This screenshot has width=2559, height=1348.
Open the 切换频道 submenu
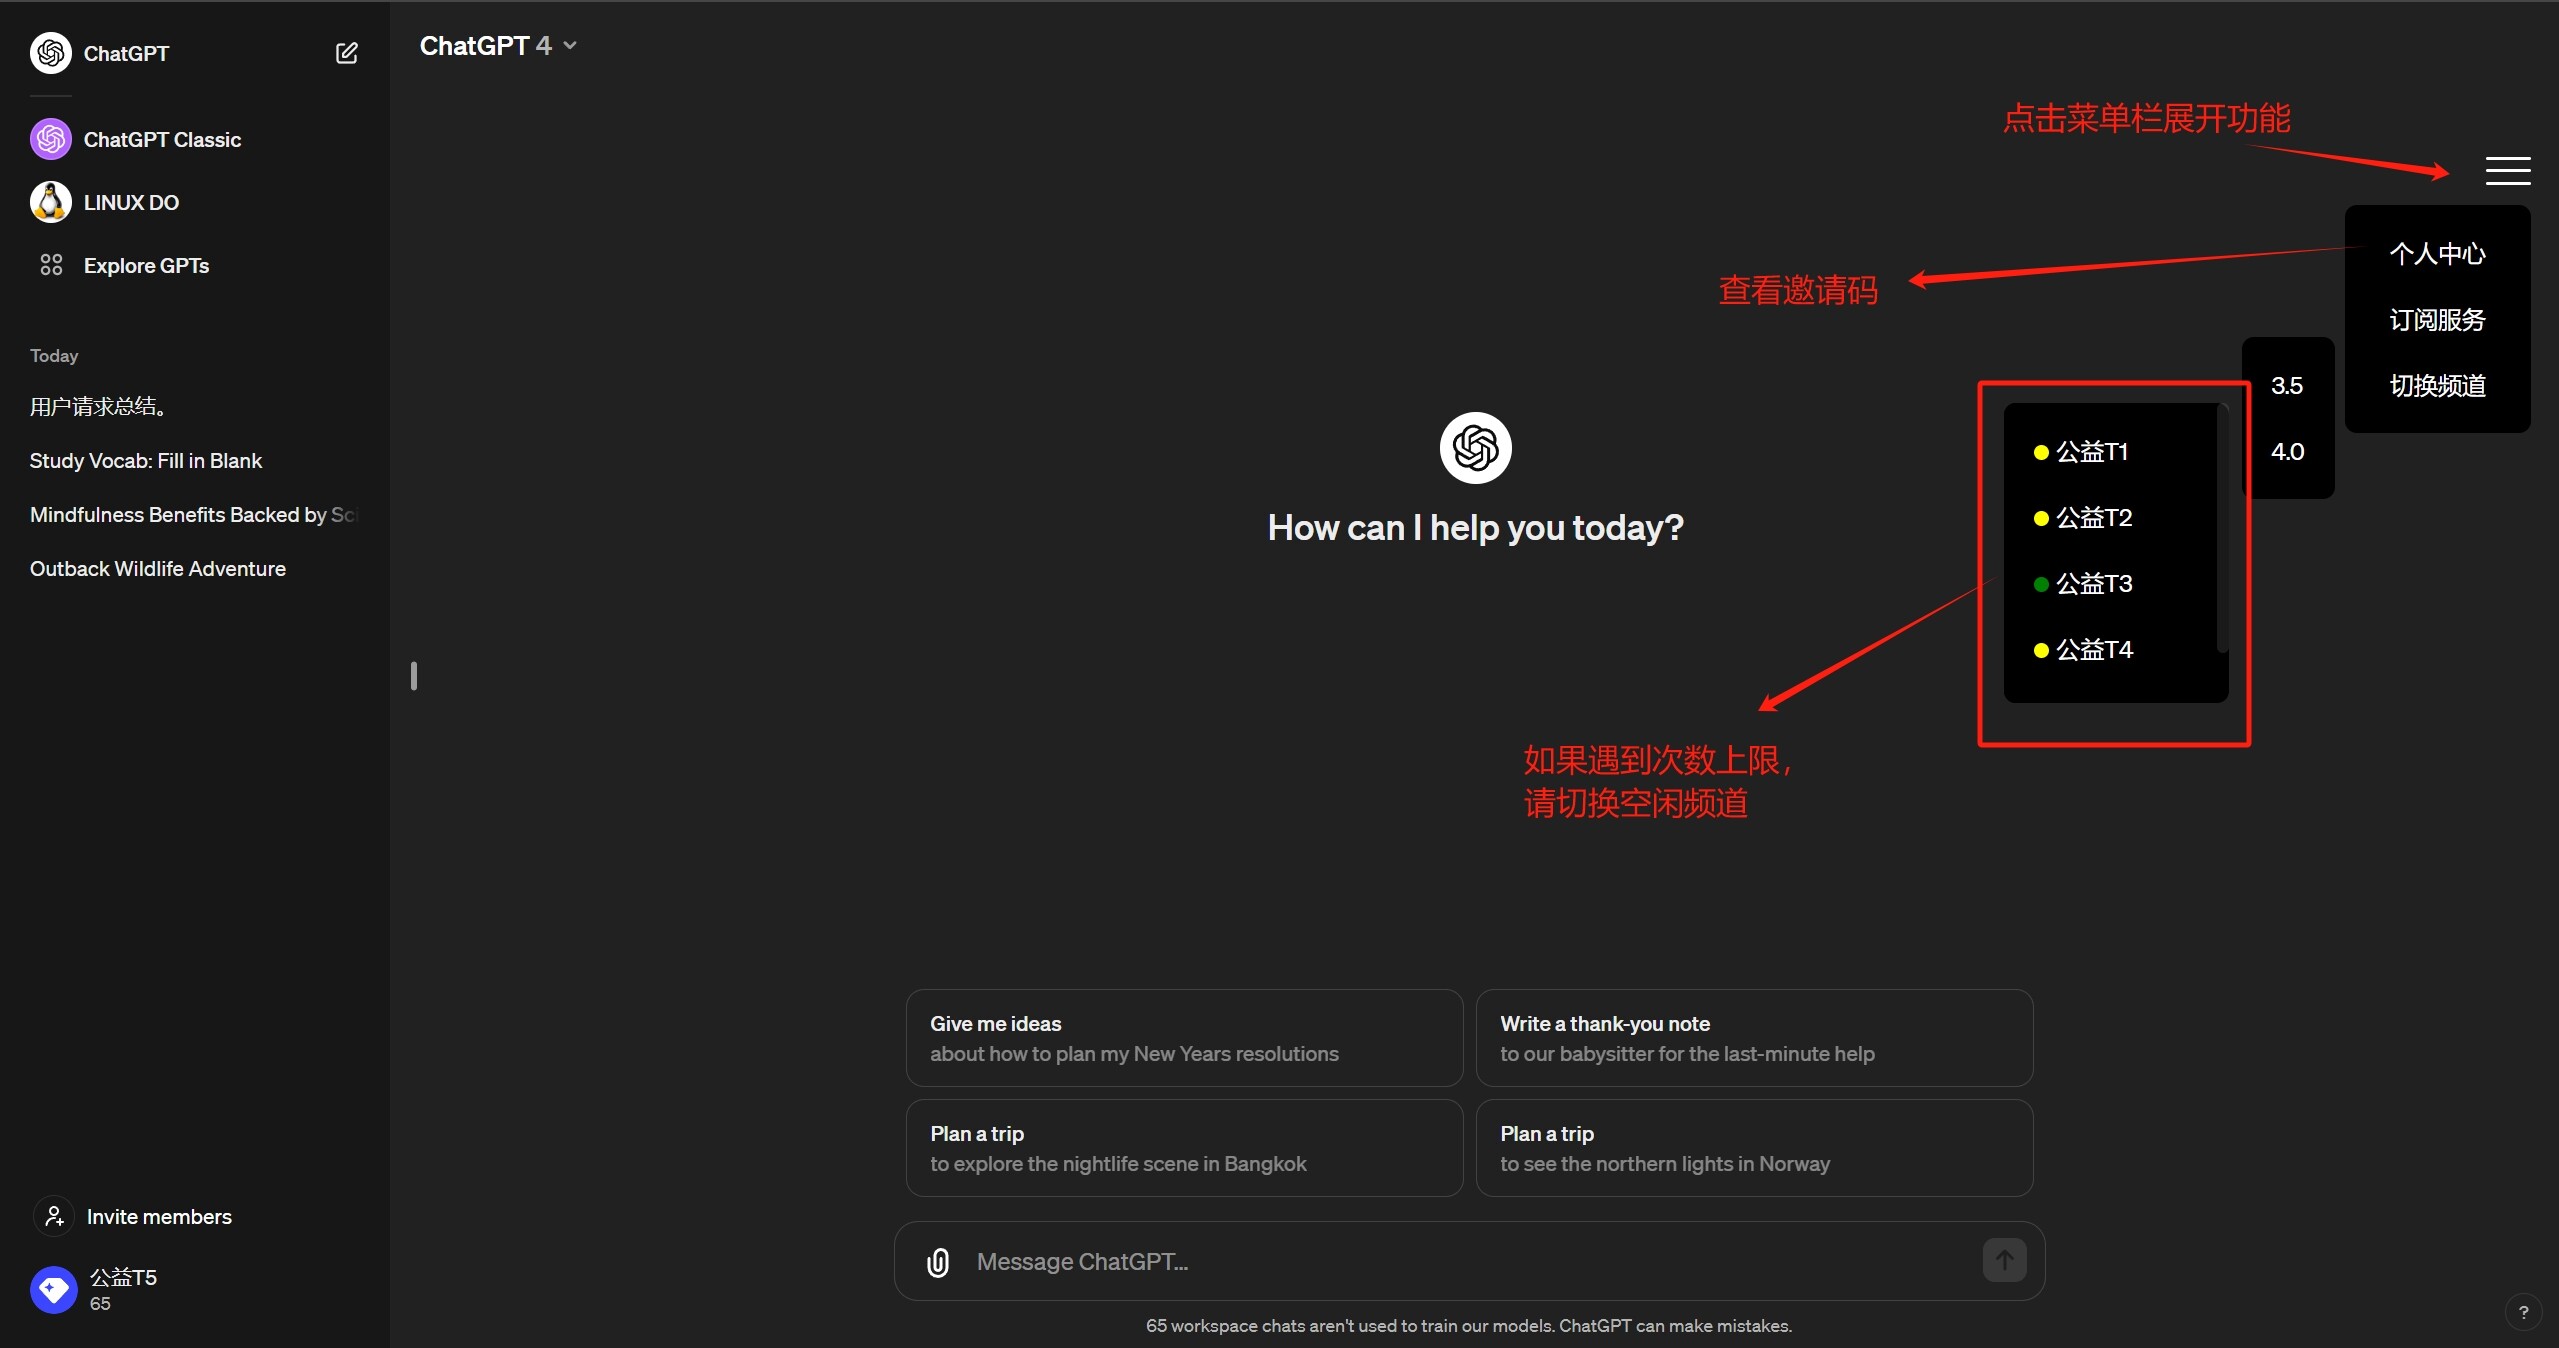[2437, 386]
